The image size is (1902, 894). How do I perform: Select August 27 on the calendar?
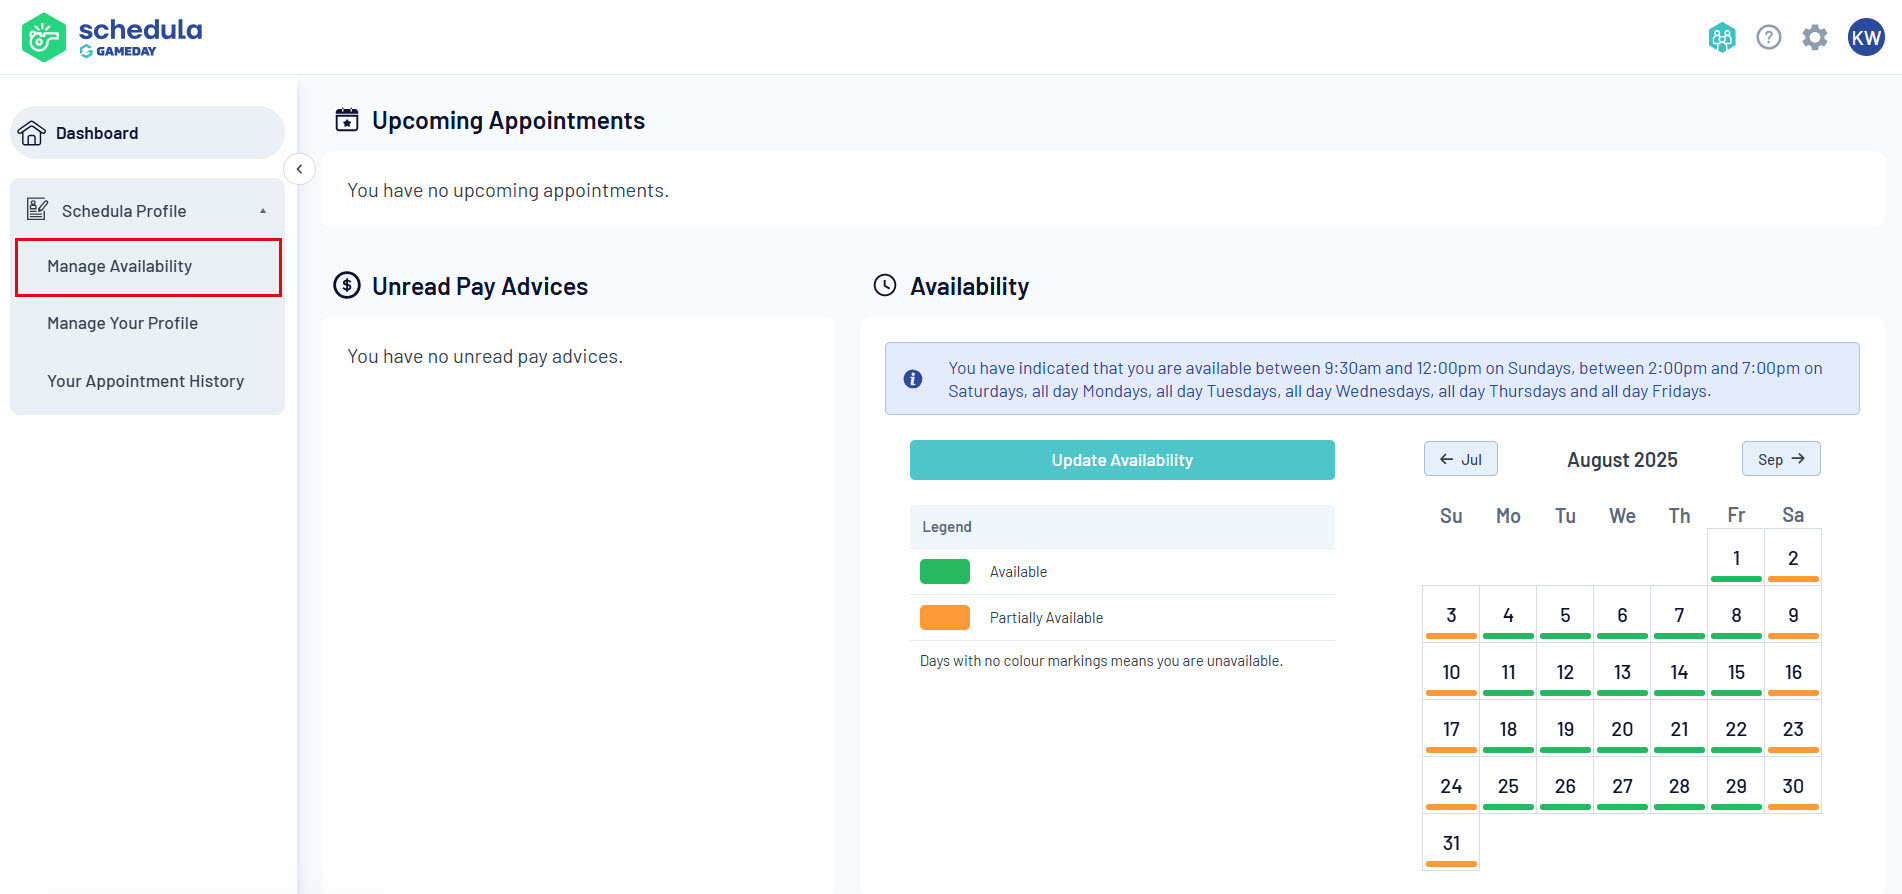[1622, 786]
